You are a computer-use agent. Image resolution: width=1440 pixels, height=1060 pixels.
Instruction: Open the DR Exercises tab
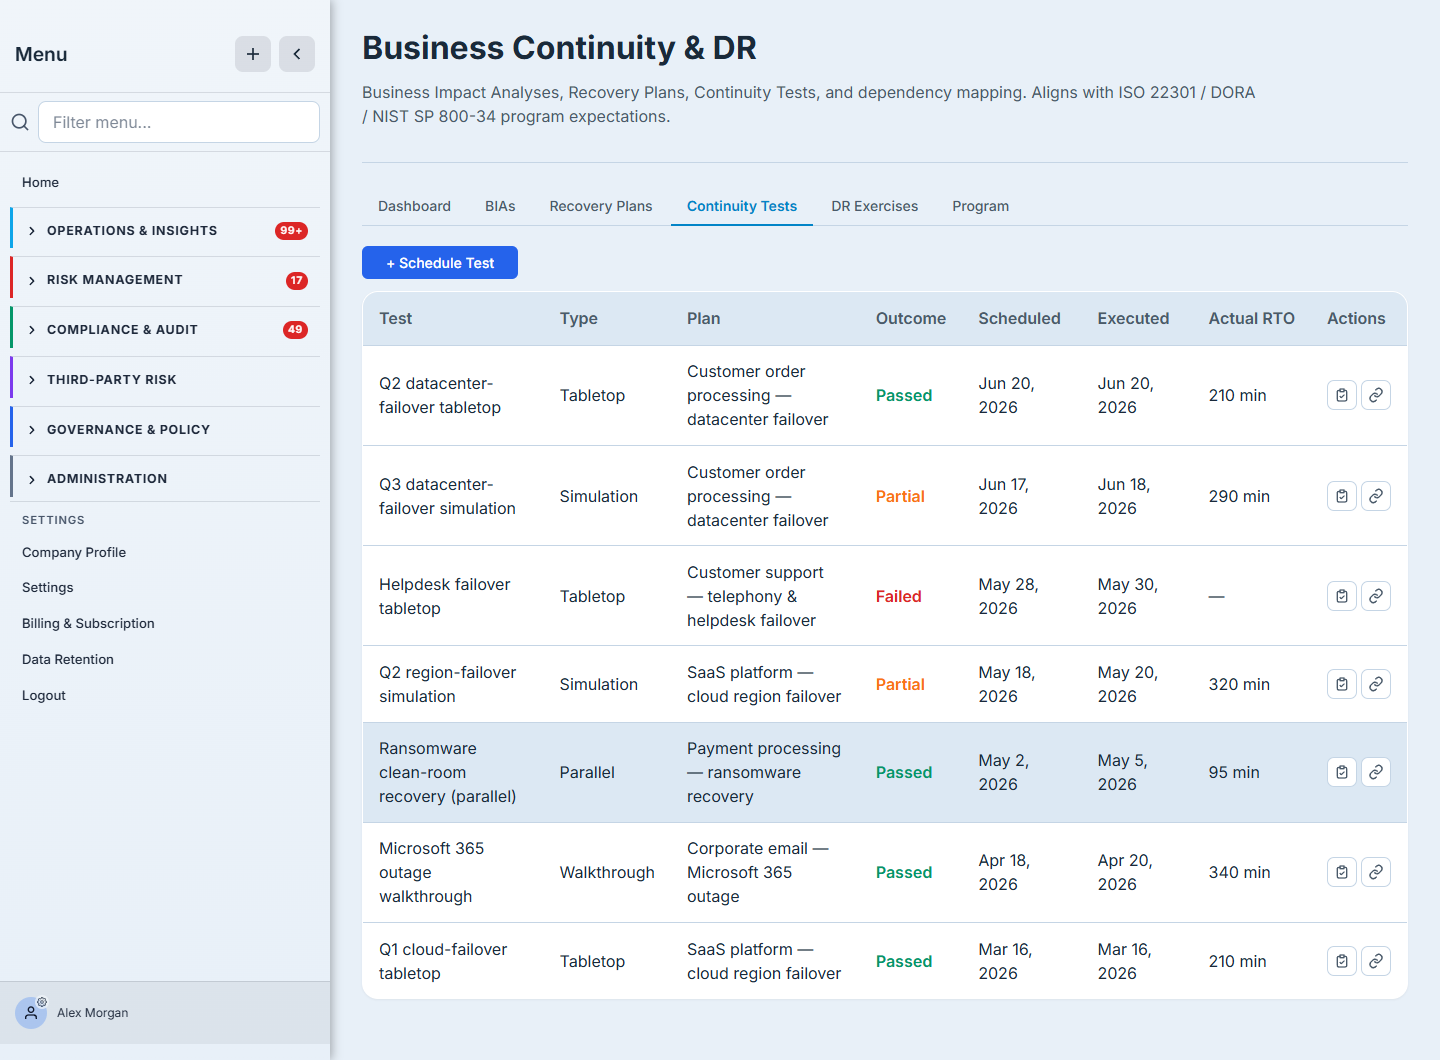[875, 206]
